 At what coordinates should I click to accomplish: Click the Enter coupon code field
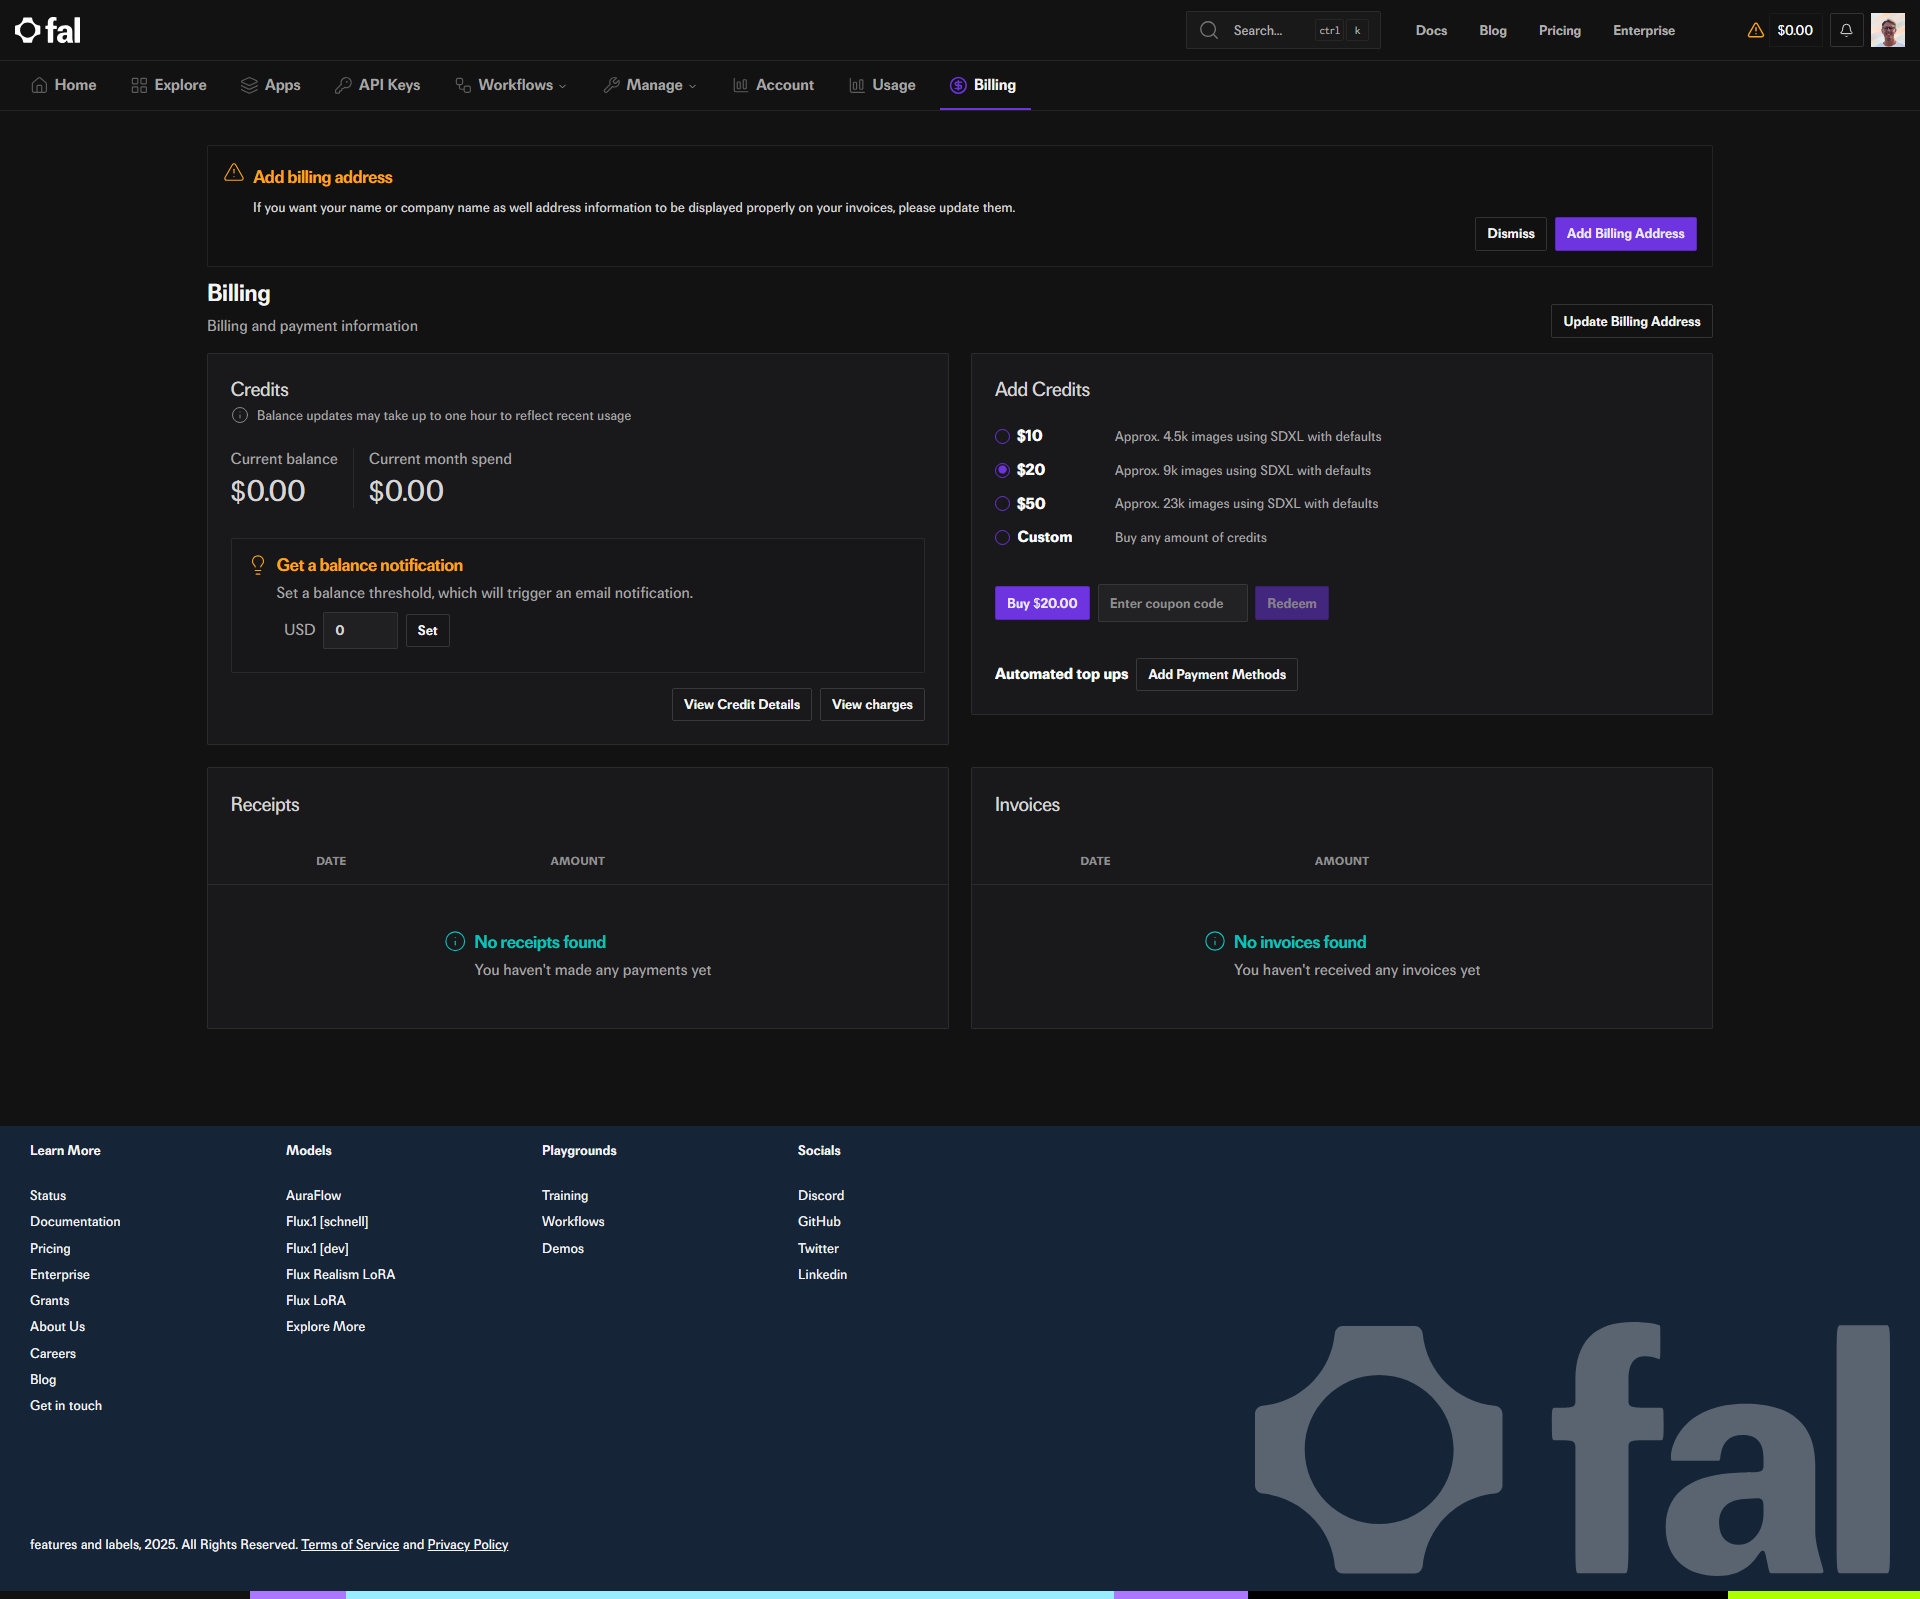(x=1172, y=603)
